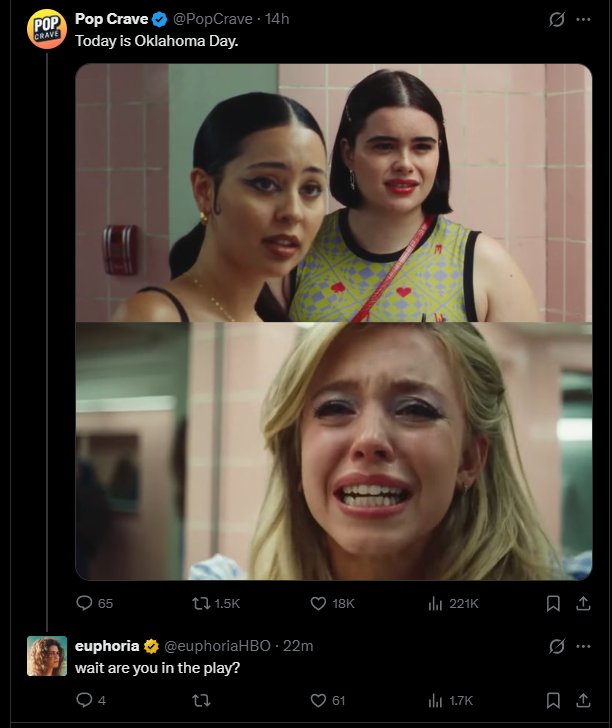The width and height of the screenshot is (612, 728).
Task: Repost the euphoria reply
Action: click(201, 700)
